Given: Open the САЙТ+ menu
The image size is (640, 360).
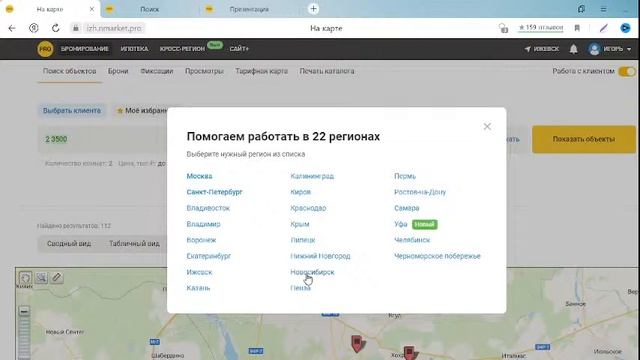Looking at the screenshot, I should 239,49.
